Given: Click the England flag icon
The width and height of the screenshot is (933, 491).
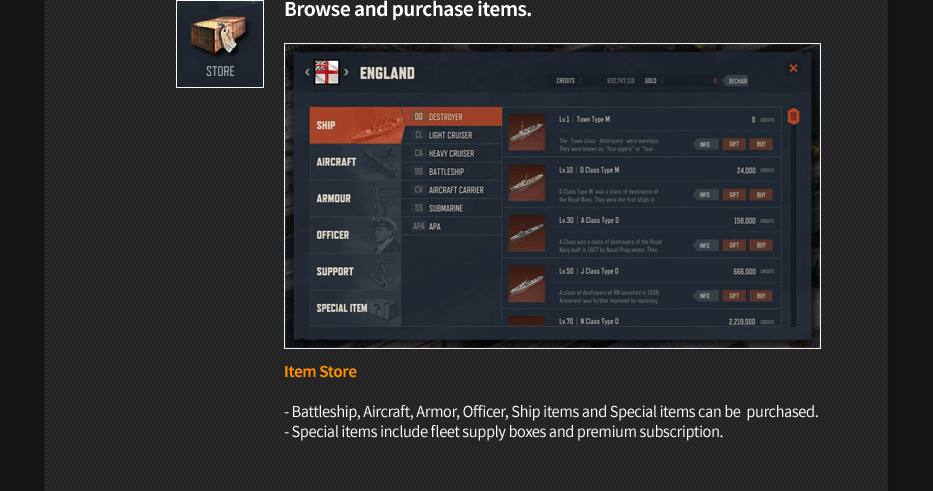Looking at the screenshot, I should pyautogui.click(x=327, y=72).
